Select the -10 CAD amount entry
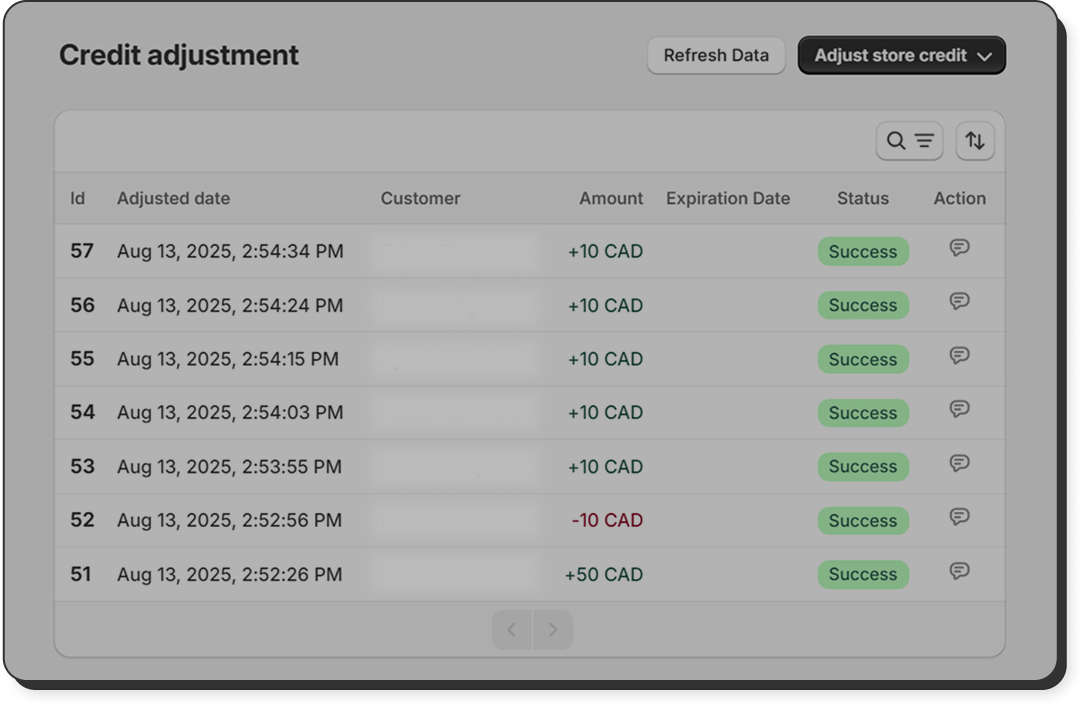Image resolution: width=1085 pixels, height=708 pixels. tap(607, 520)
